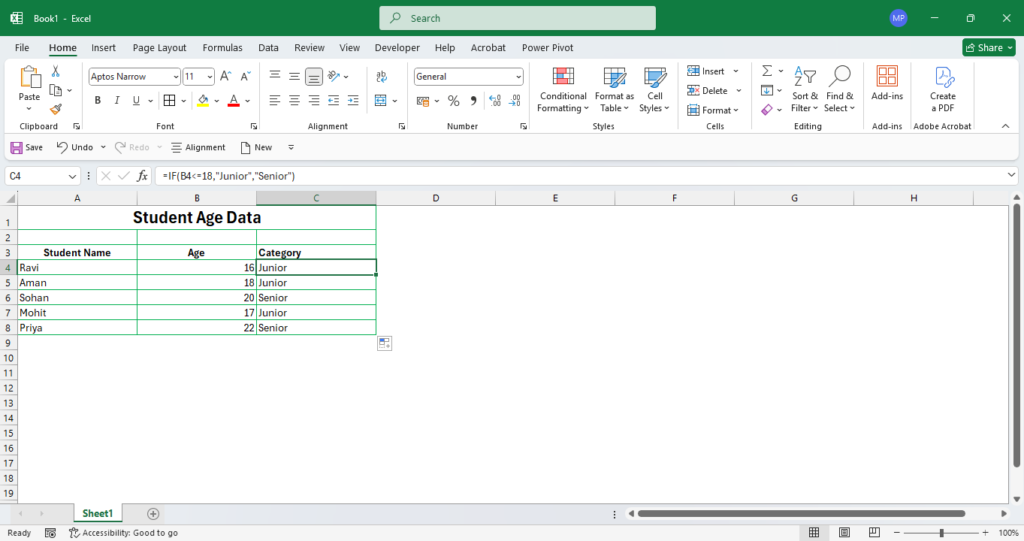Open Cell Styles gallery
The width and height of the screenshot is (1024, 541).
click(x=654, y=90)
